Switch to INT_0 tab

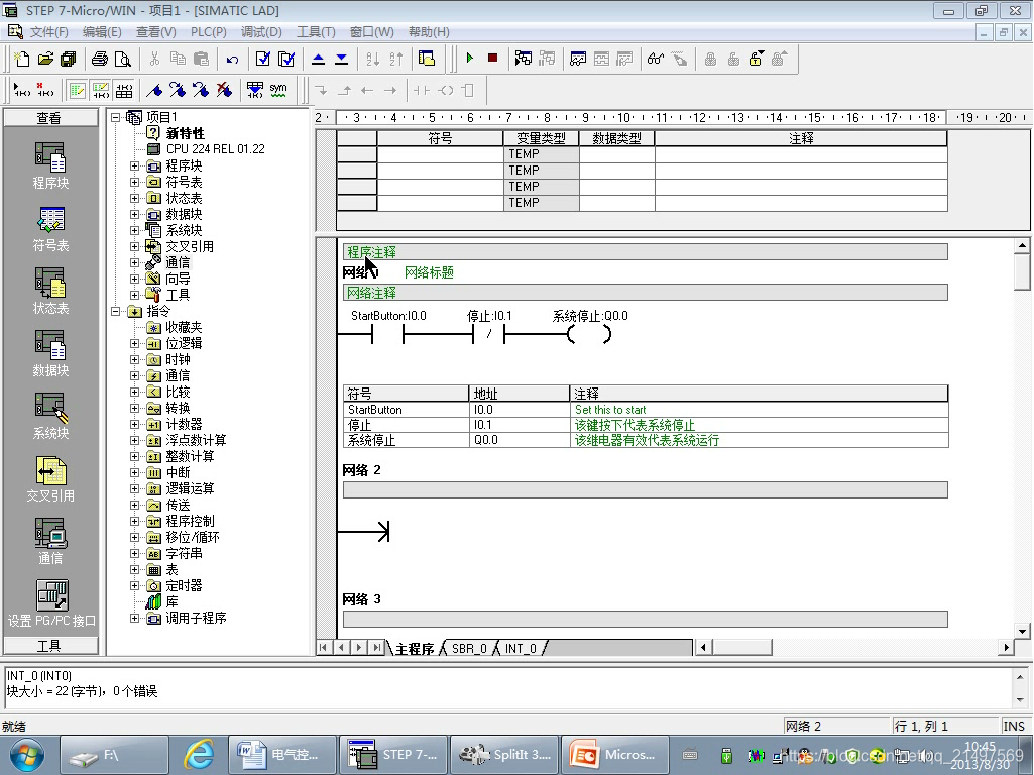pyautogui.click(x=521, y=648)
